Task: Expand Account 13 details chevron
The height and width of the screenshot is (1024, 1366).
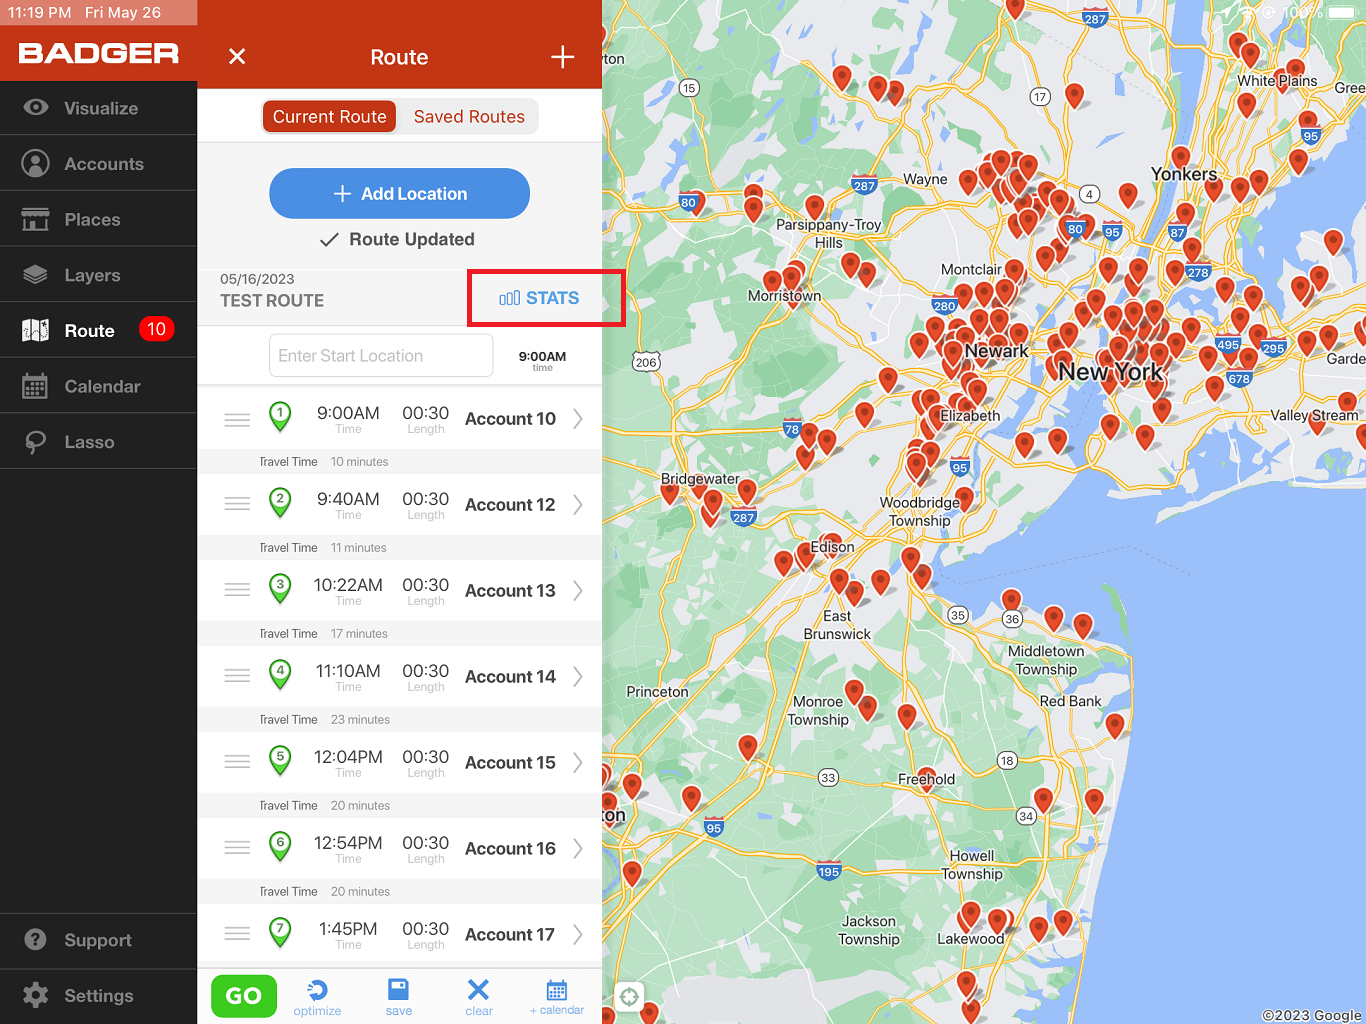Action: coord(578,591)
